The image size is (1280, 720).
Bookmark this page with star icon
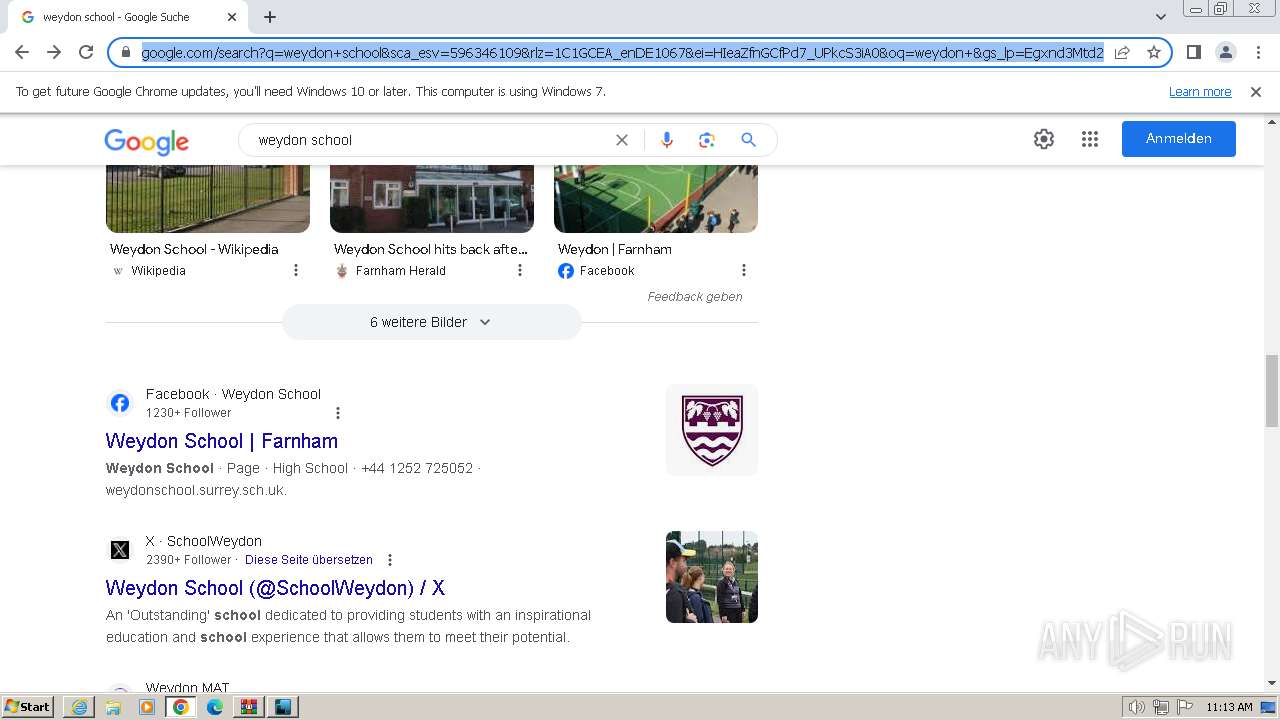(x=1154, y=52)
